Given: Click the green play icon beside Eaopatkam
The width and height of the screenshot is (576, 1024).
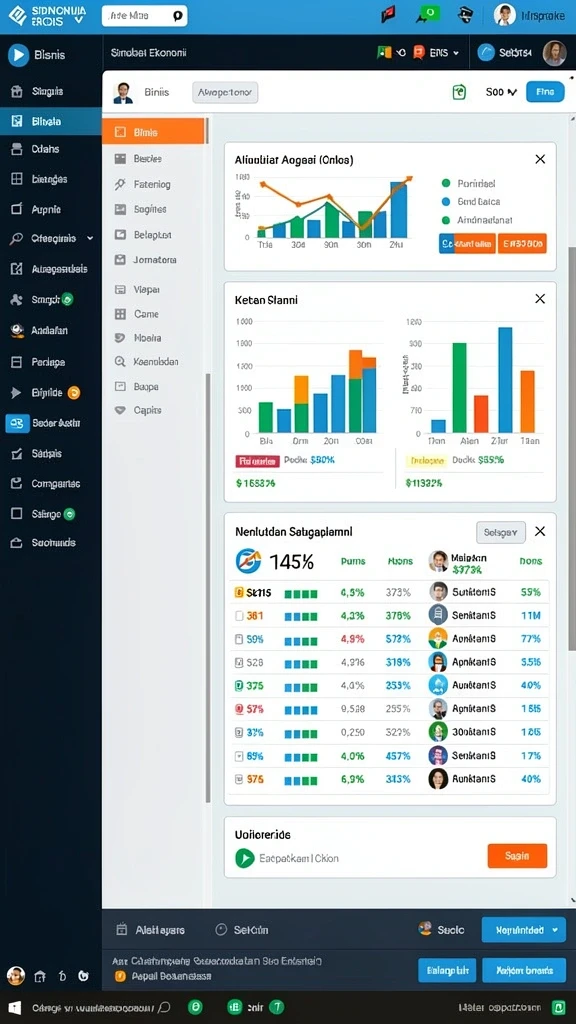Looking at the screenshot, I should pos(245,858).
